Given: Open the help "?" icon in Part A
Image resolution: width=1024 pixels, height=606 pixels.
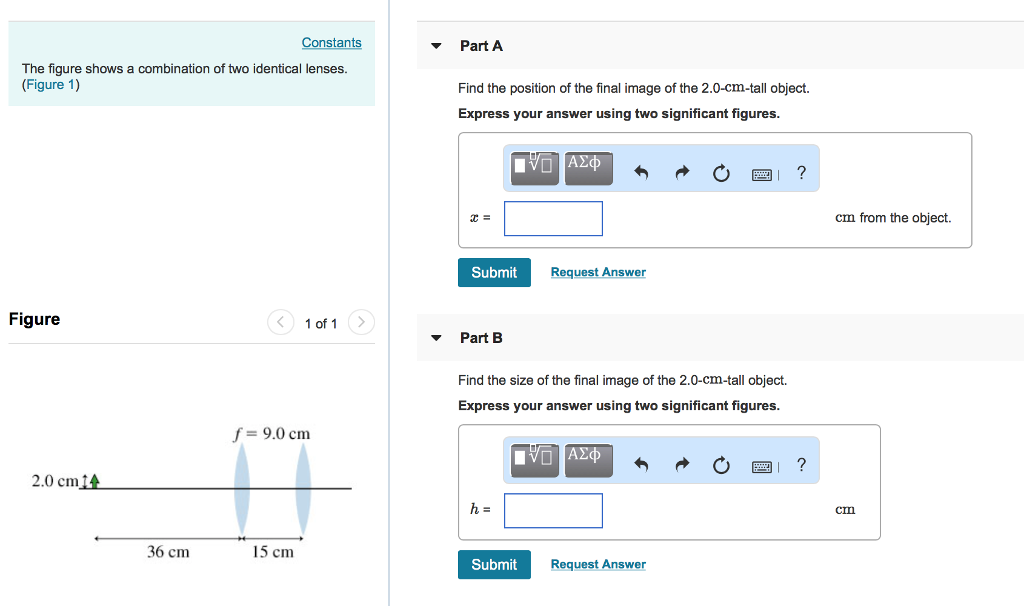Looking at the screenshot, I should [800, 172].
